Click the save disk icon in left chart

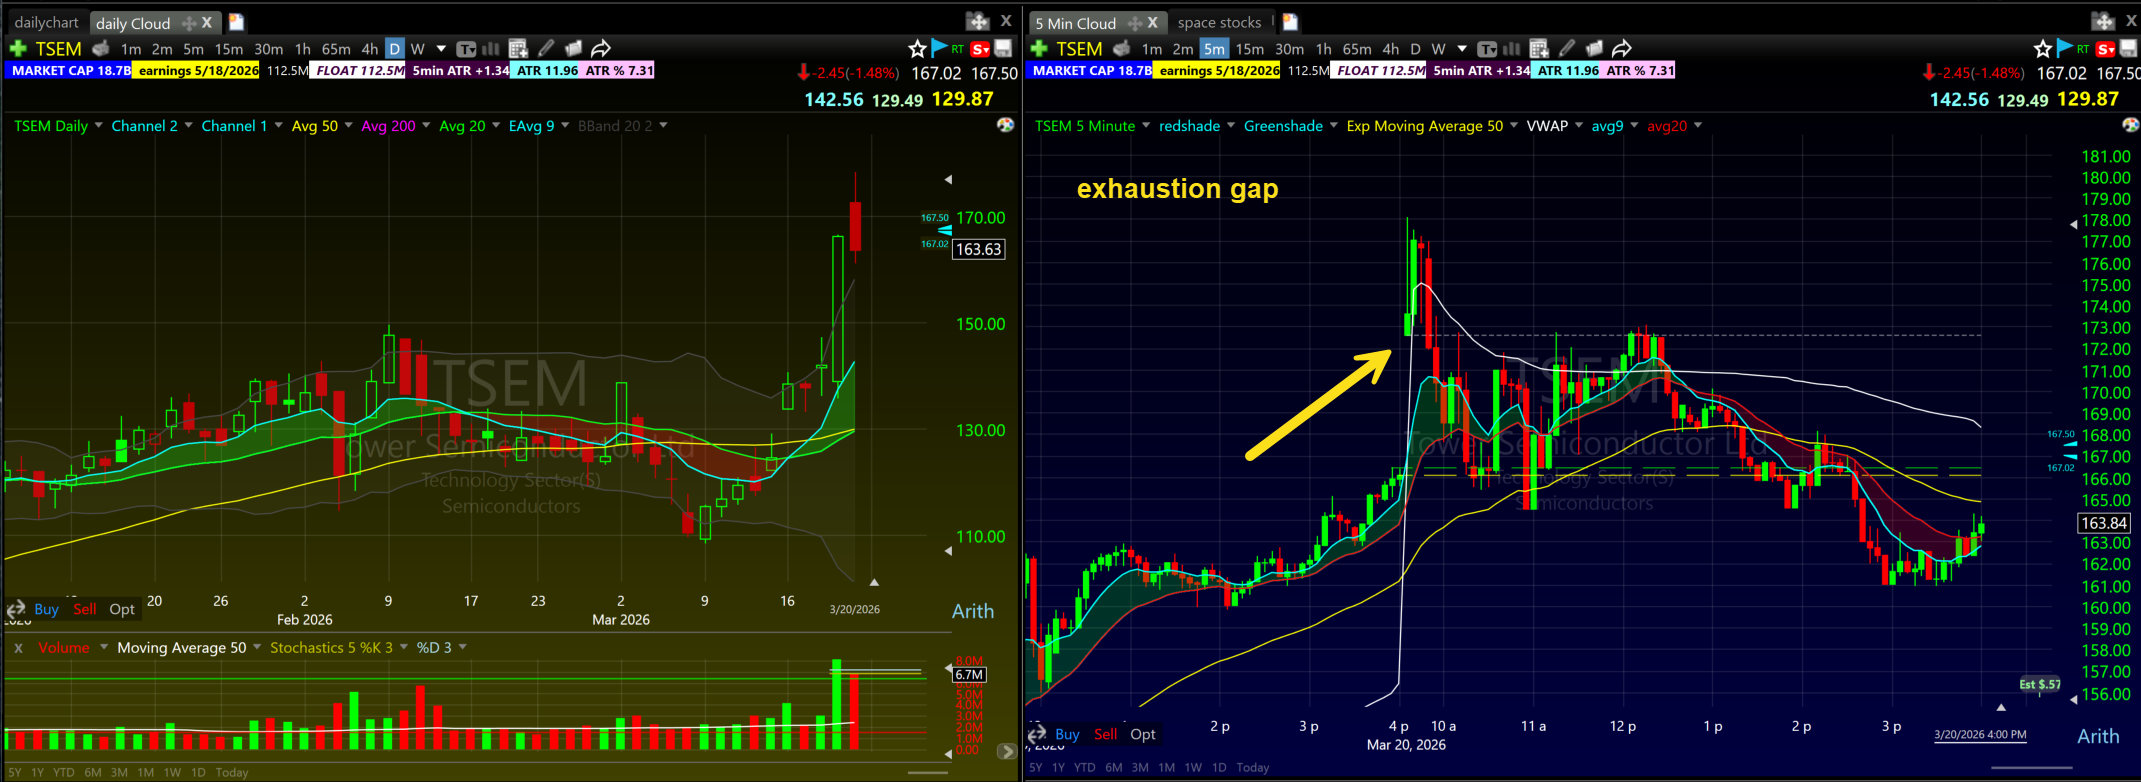pyautogui.click(x=1004, y=48)
